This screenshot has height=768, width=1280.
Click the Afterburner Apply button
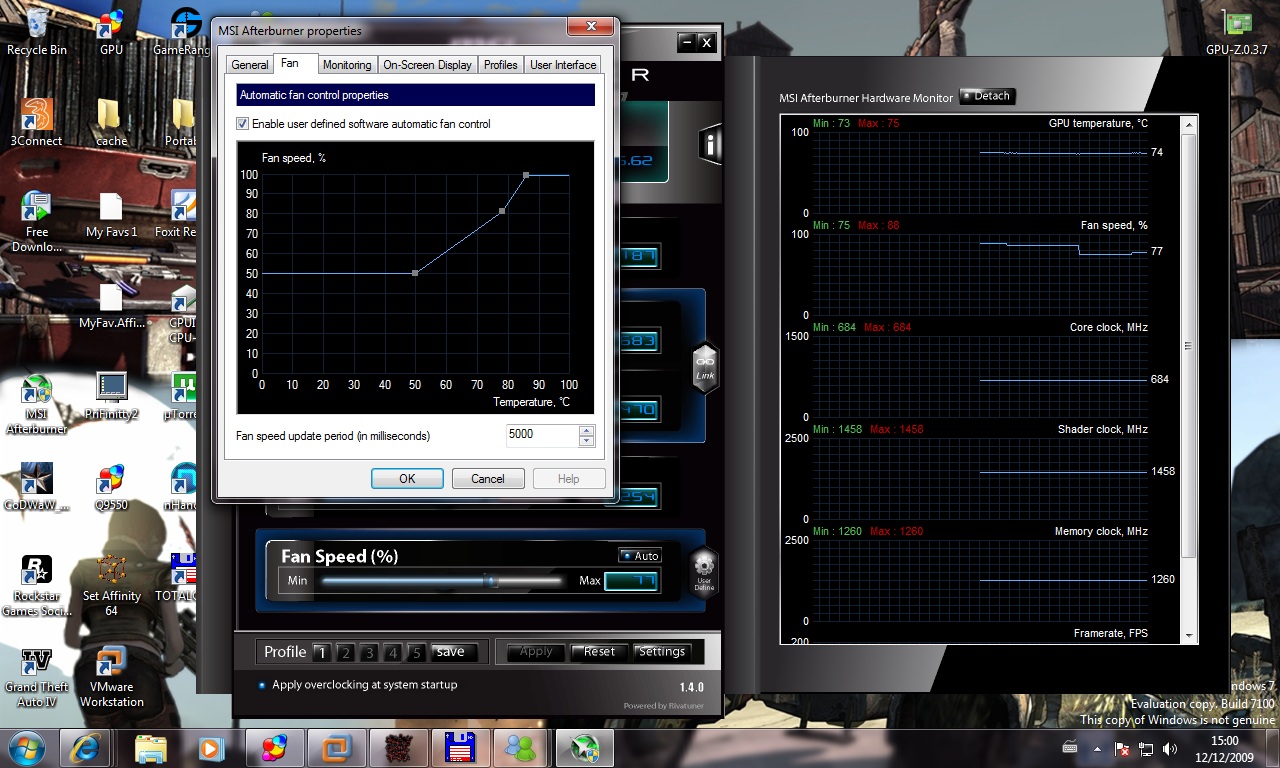536,651
